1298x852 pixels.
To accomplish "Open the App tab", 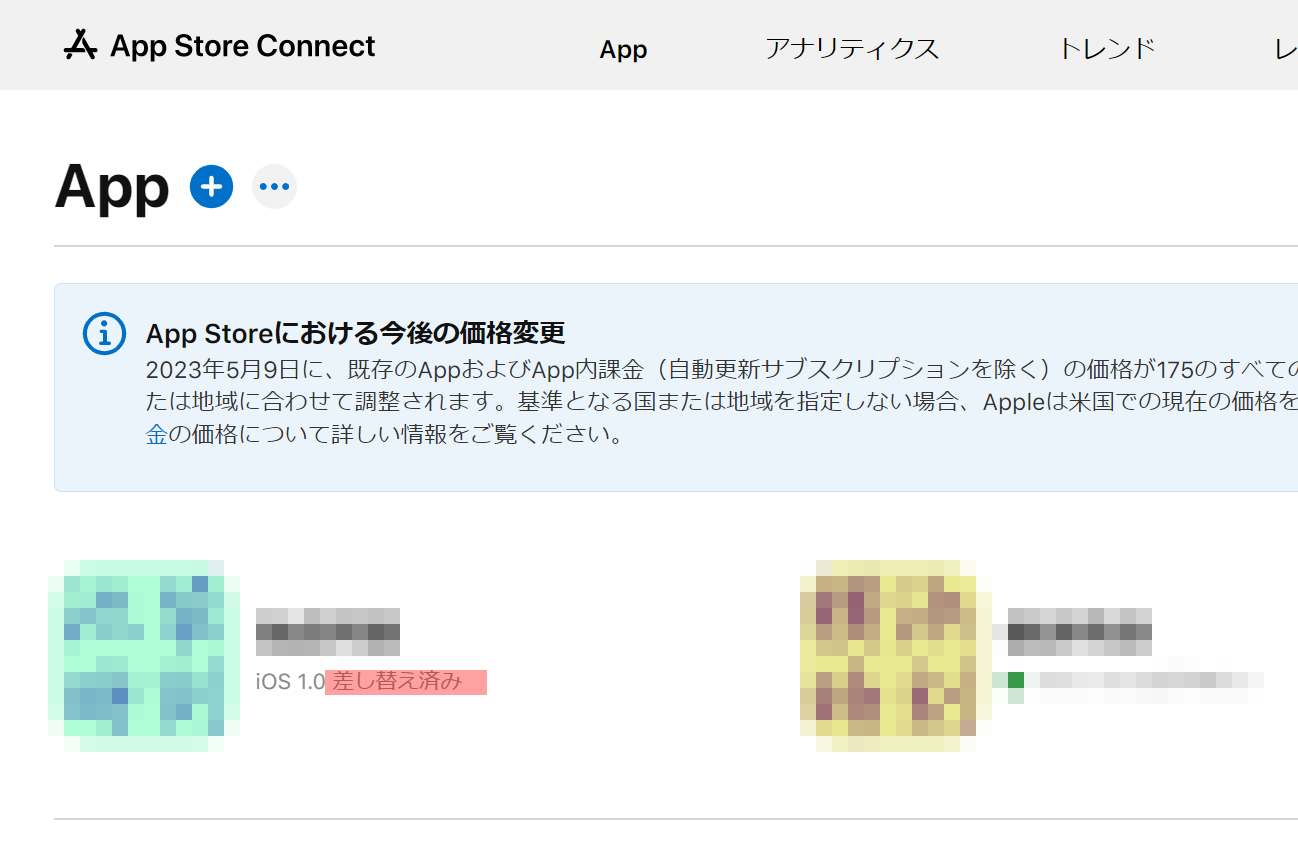I will [x=623, y=49].
